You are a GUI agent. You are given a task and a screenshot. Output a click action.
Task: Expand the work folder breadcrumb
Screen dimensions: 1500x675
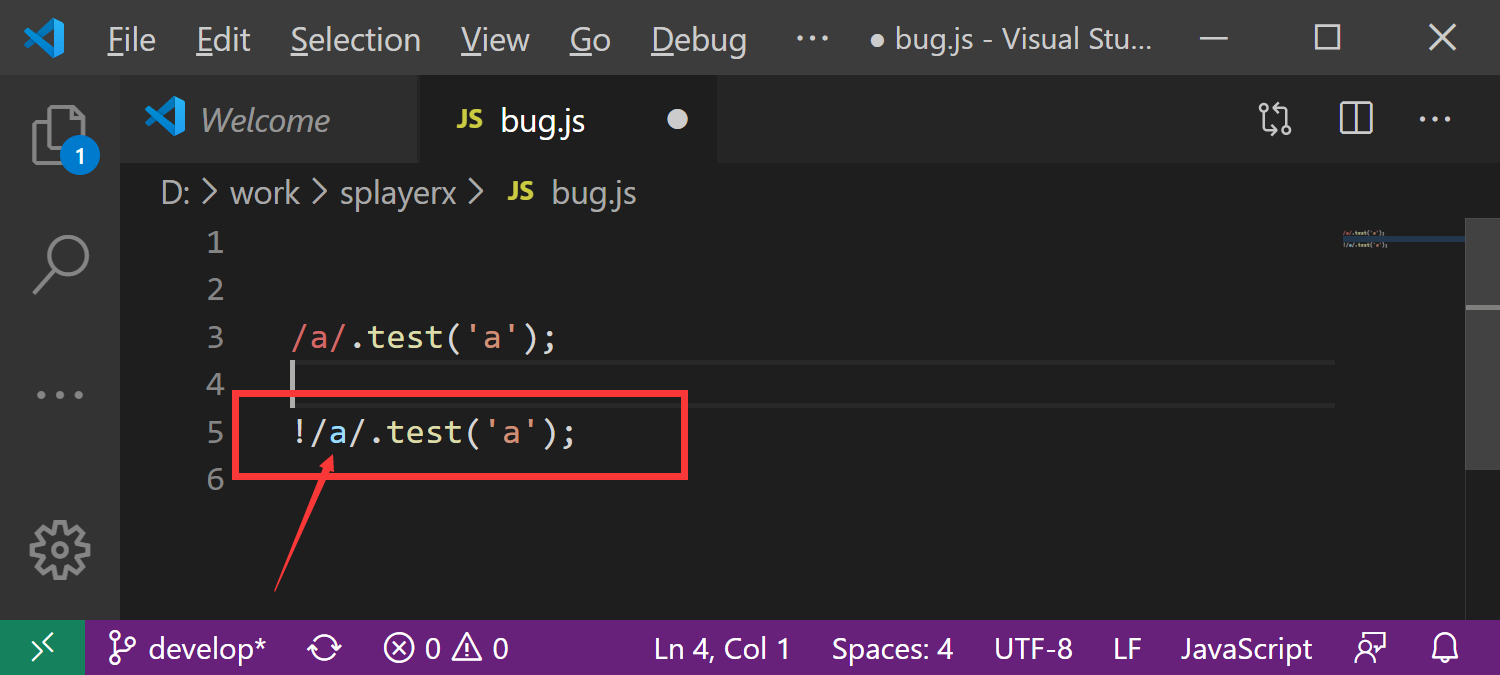[264, 192]
